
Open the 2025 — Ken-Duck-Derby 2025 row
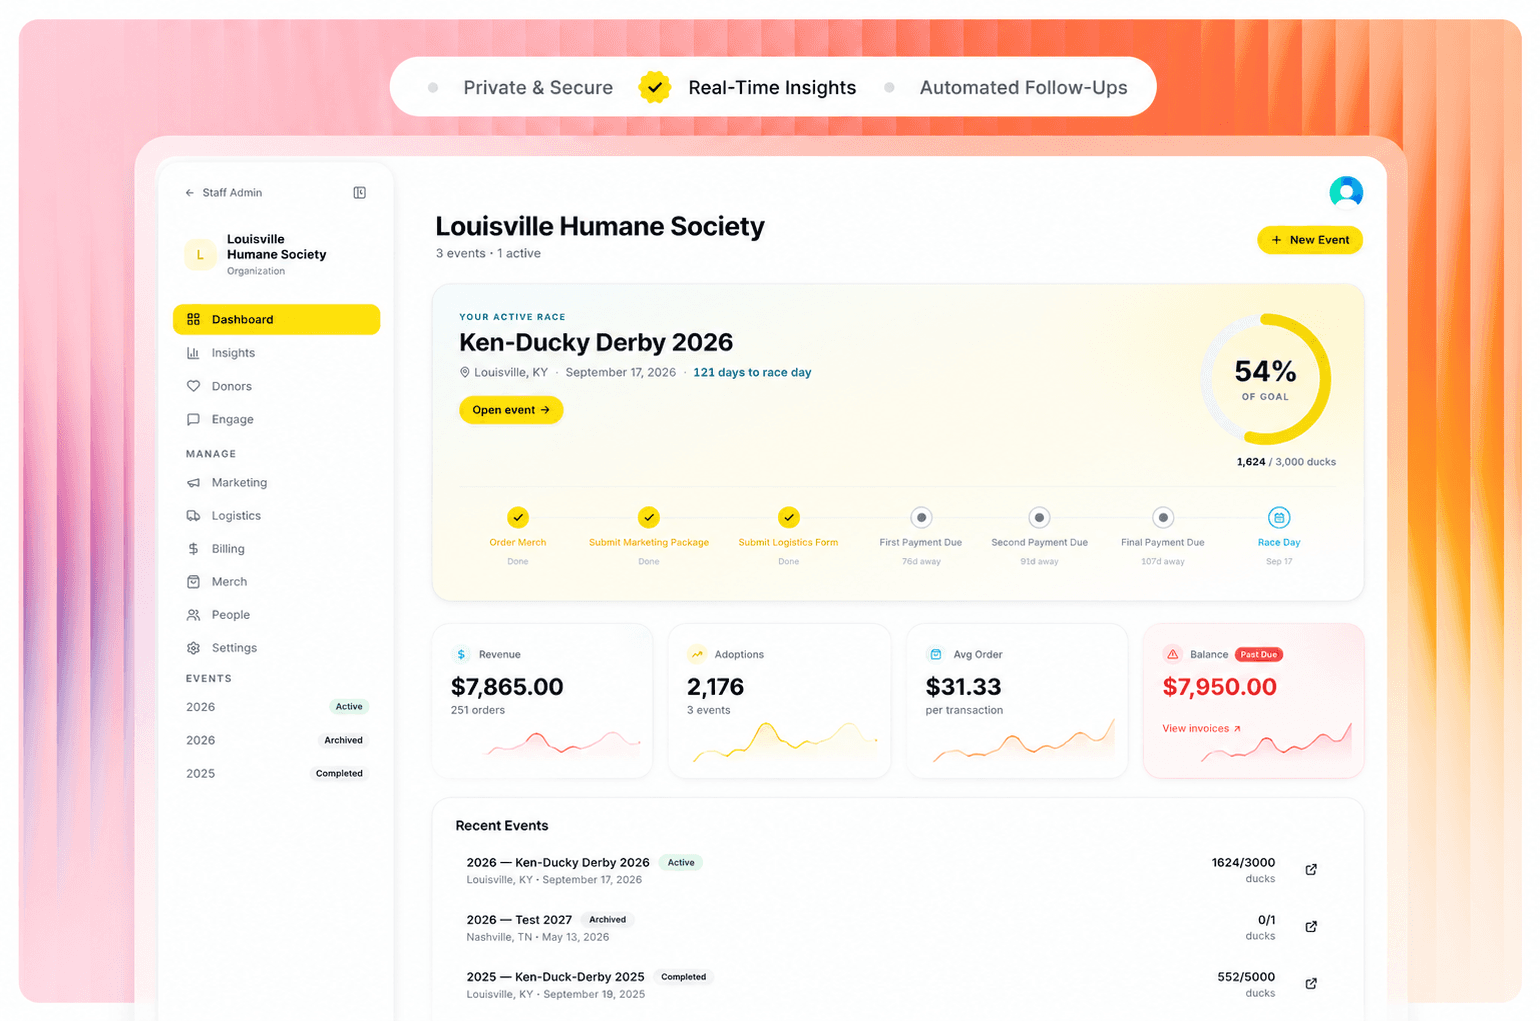tap(897, 984)
